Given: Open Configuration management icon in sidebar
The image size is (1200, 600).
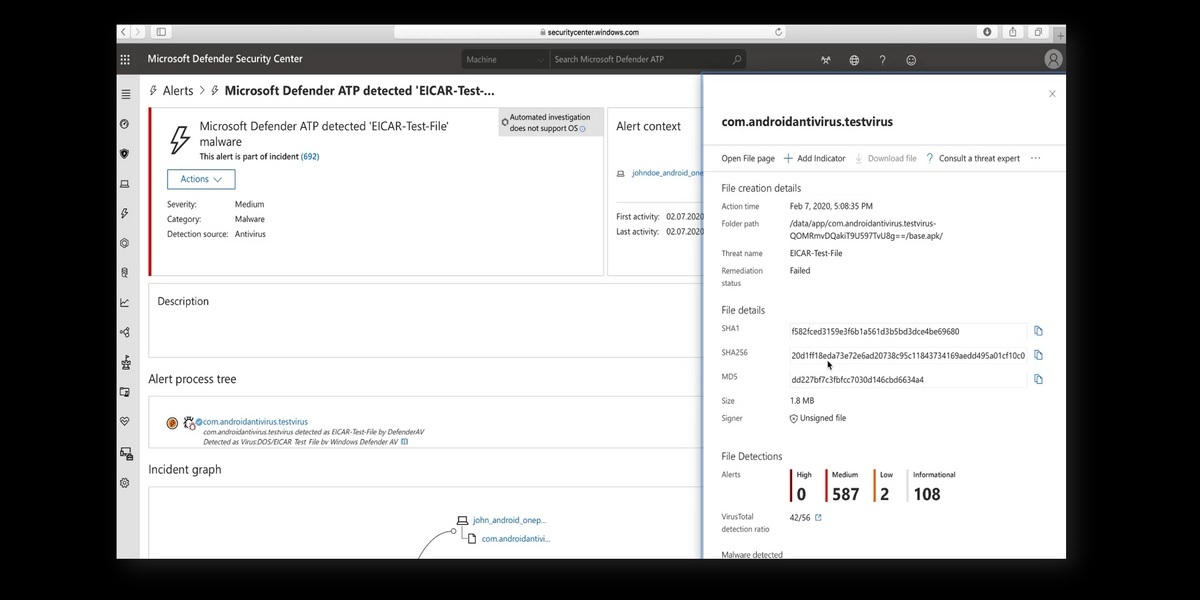Looking at the screenshot, I should 126,453.
